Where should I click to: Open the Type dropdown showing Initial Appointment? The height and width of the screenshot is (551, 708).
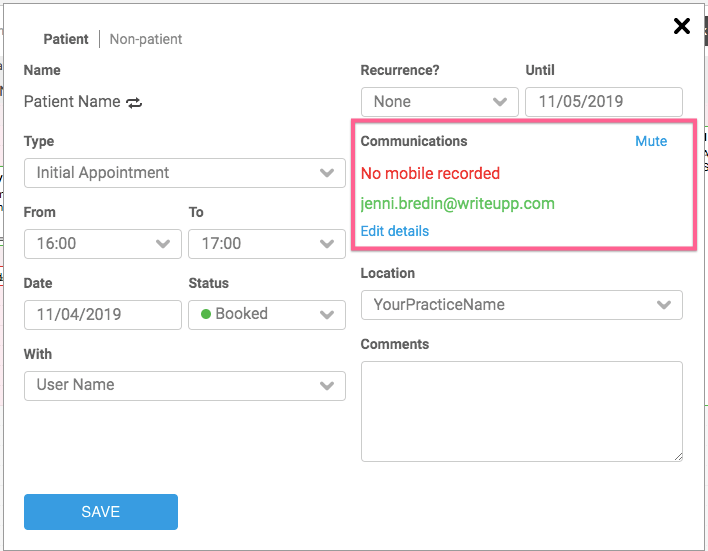(x=185, y=173)
